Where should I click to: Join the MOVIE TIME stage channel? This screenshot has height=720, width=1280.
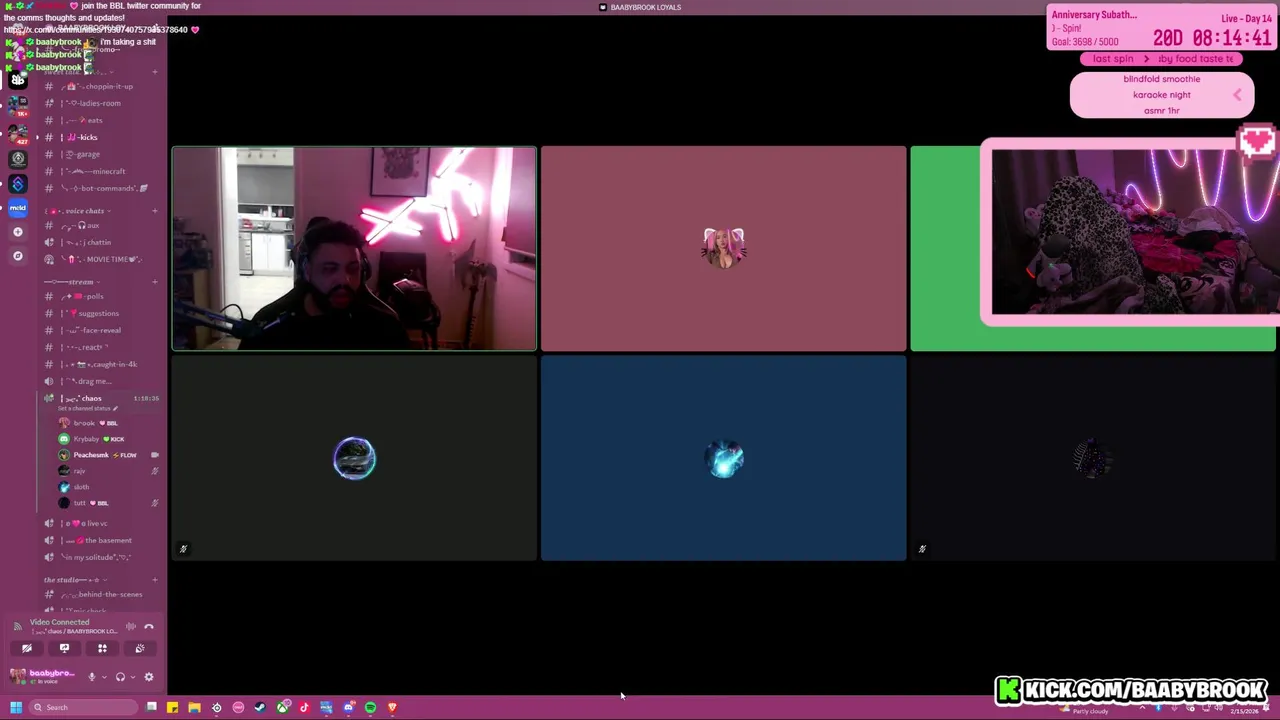point(100,259)
